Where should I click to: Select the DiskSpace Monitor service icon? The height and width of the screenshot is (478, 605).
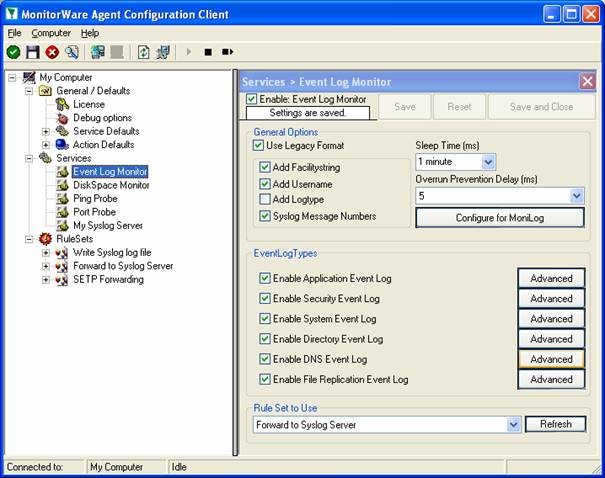pos(62,185)
